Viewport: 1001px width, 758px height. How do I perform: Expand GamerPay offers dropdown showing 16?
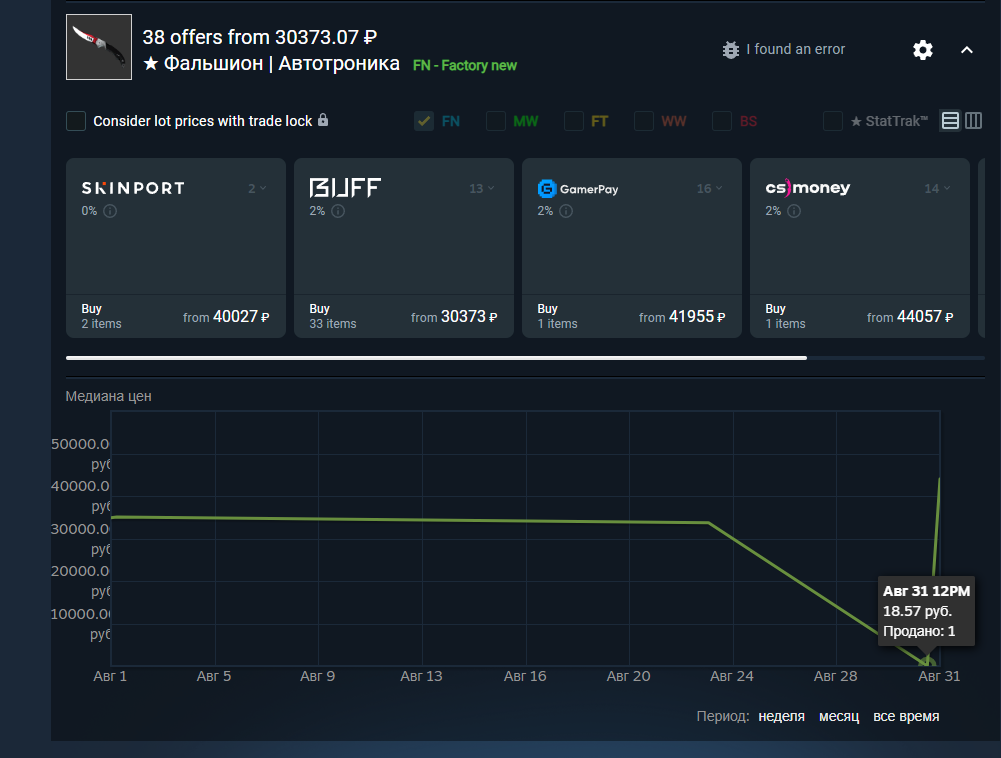[710, 188]
